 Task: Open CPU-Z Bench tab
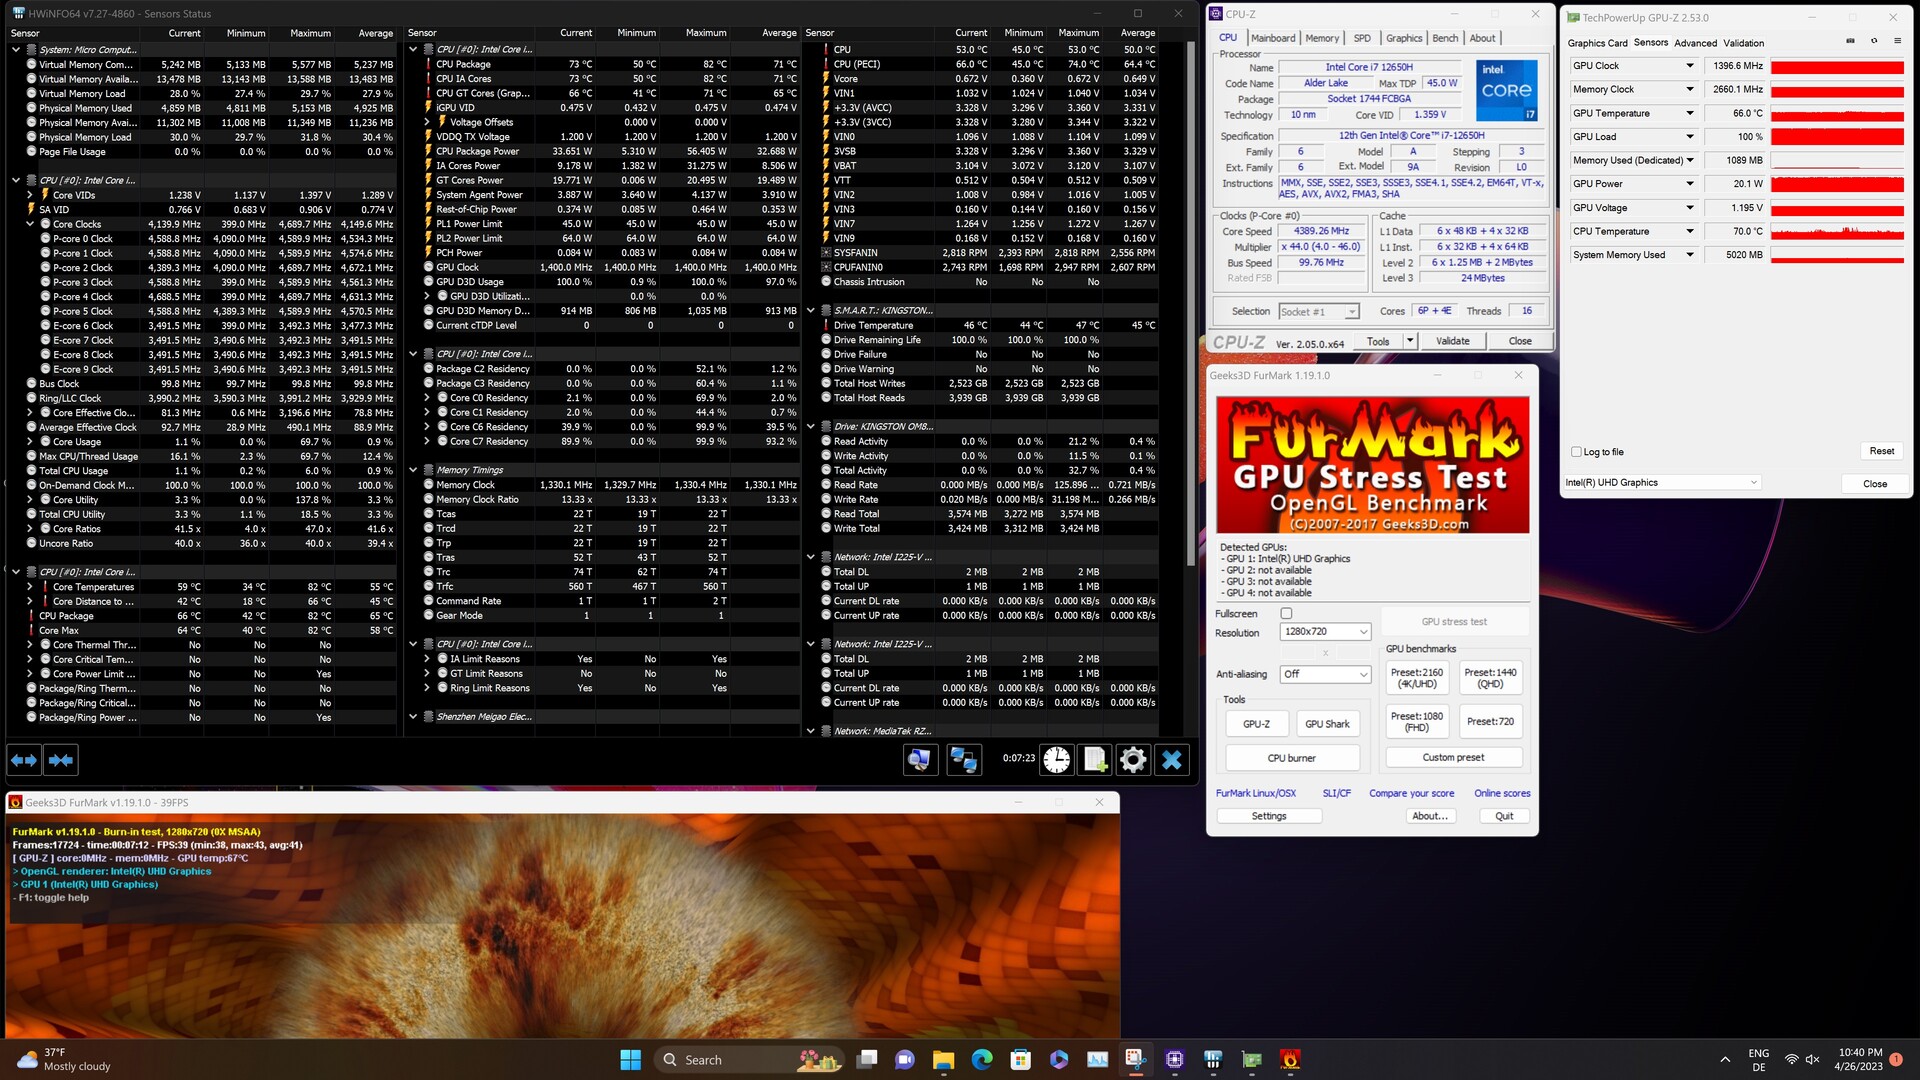(1445, 38)
